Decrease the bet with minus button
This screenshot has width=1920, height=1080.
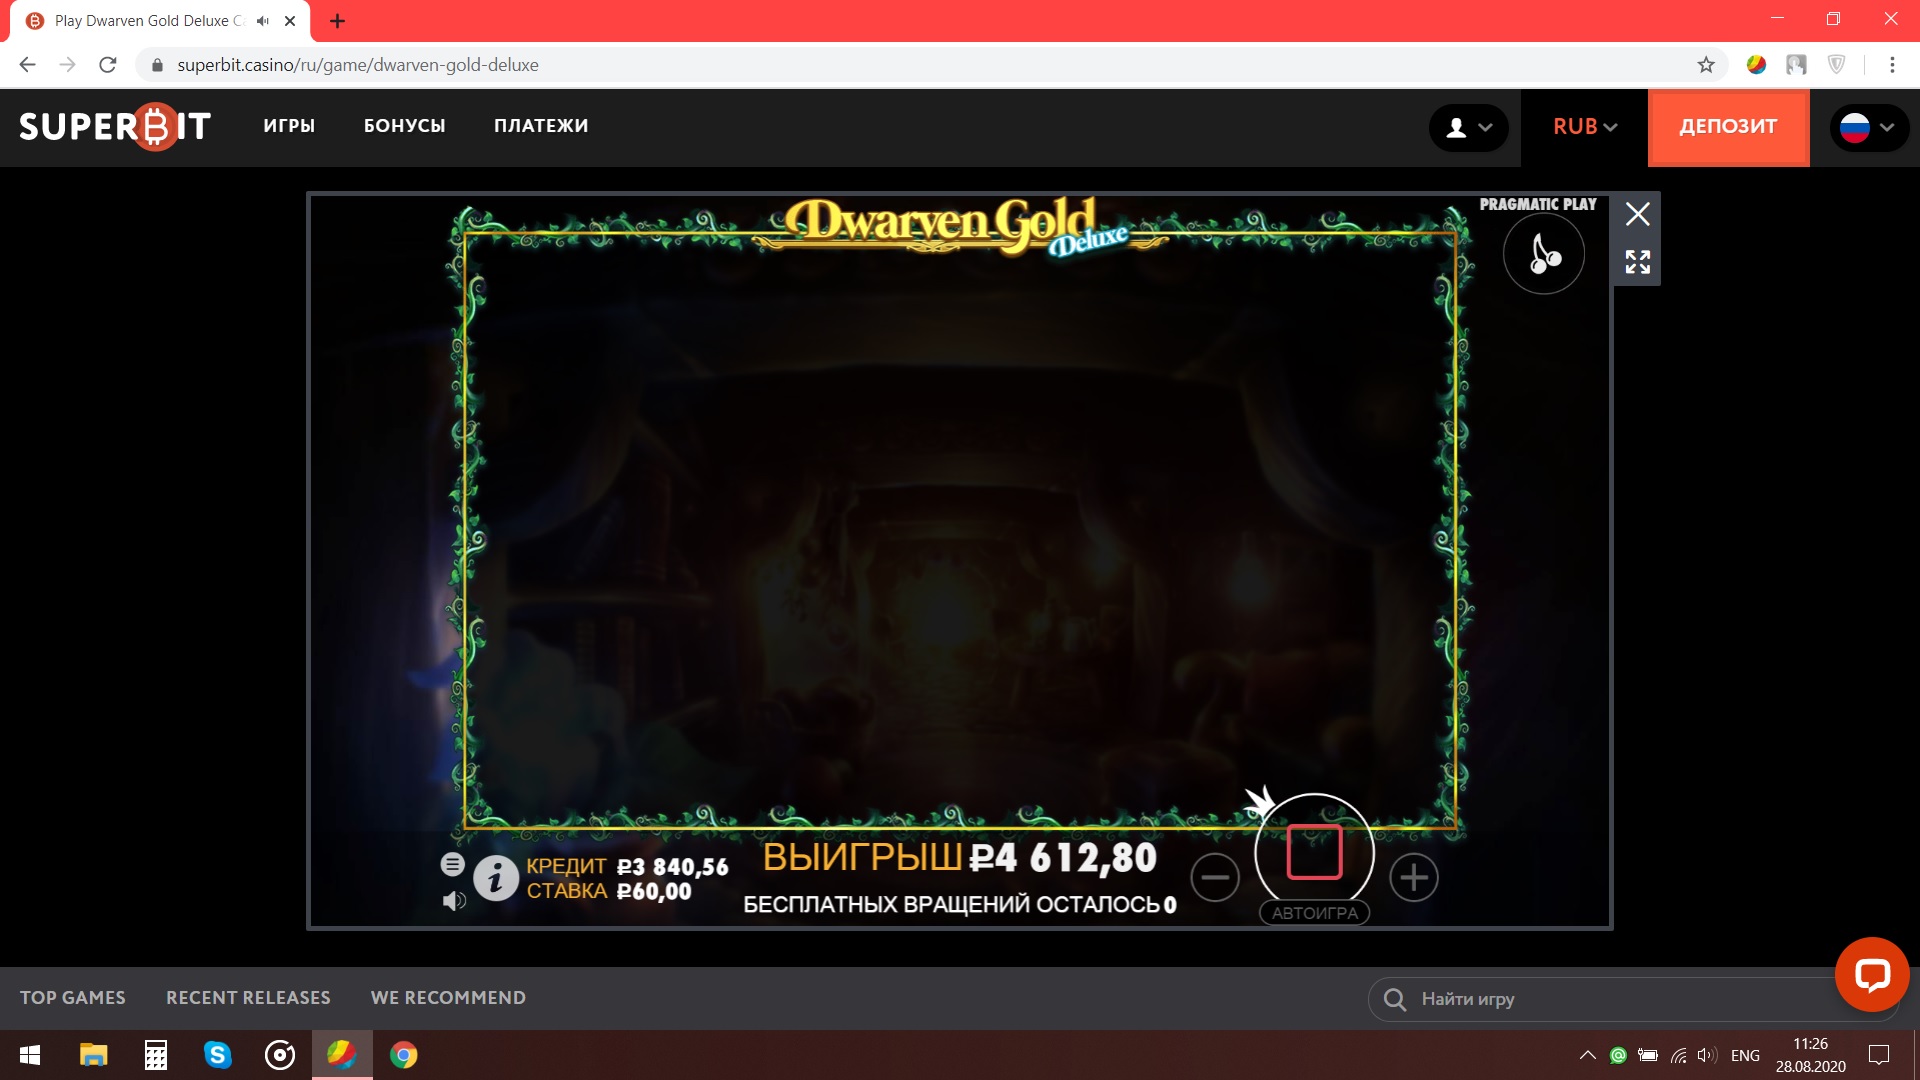[x=1215, y=878]
